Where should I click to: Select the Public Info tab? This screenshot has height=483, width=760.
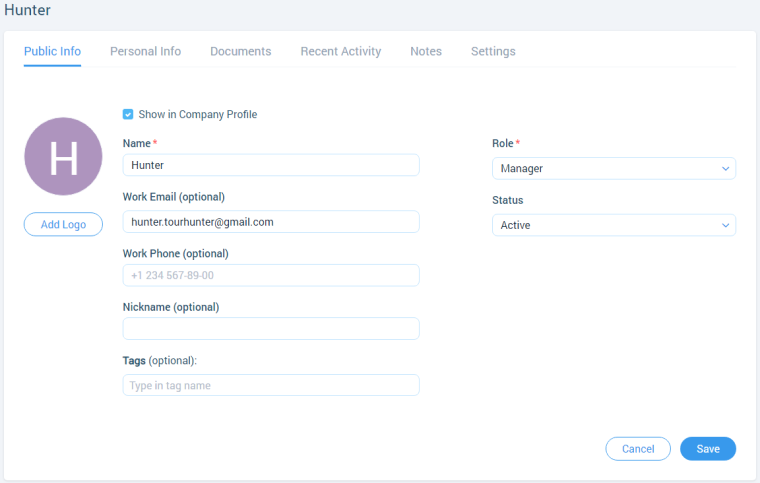coord(52,51)
